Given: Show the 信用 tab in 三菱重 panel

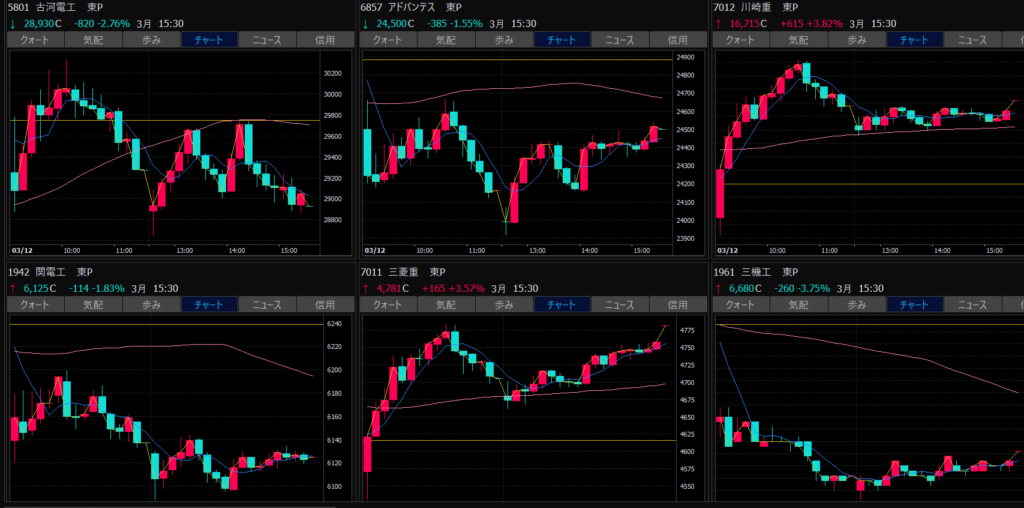Looking at the screenshot, I should (677, 304).
